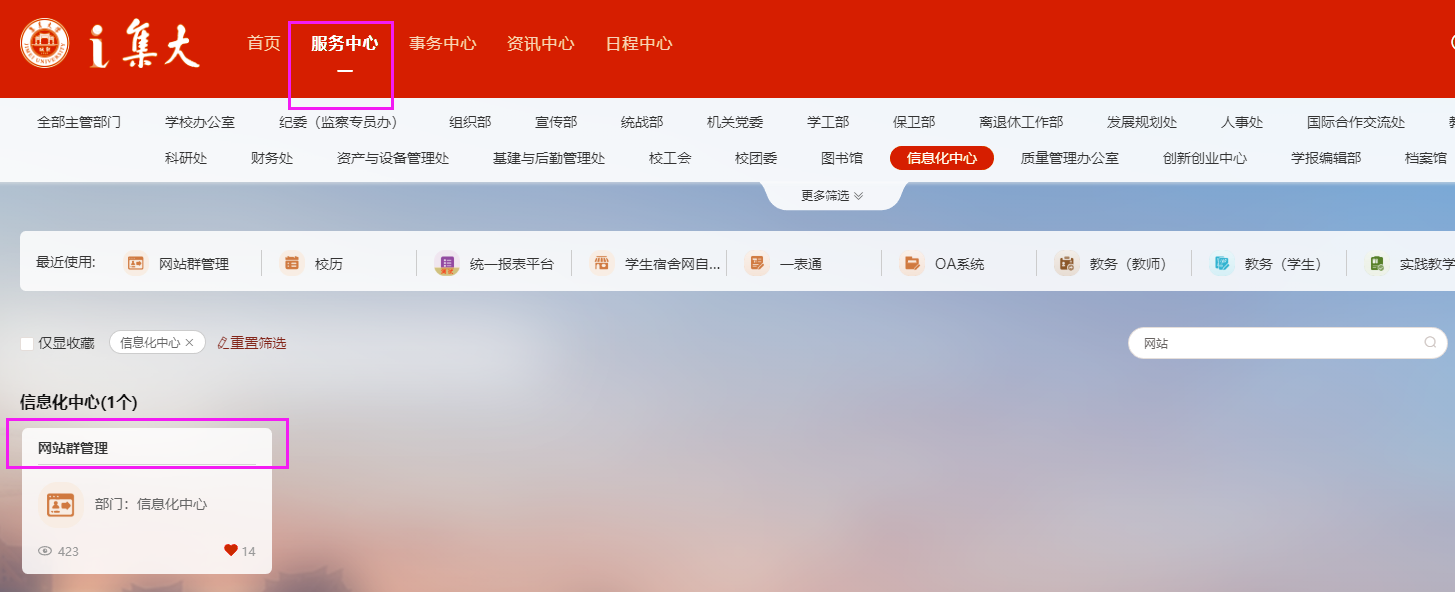
Task: Click the 网站群管理 icon in recent bar
Action: [x=135, y=263]
